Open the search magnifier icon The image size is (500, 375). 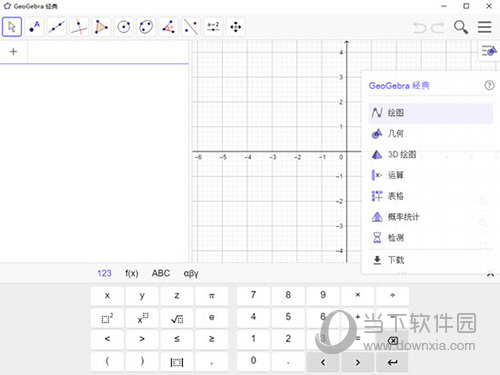(x=461, y=27)
